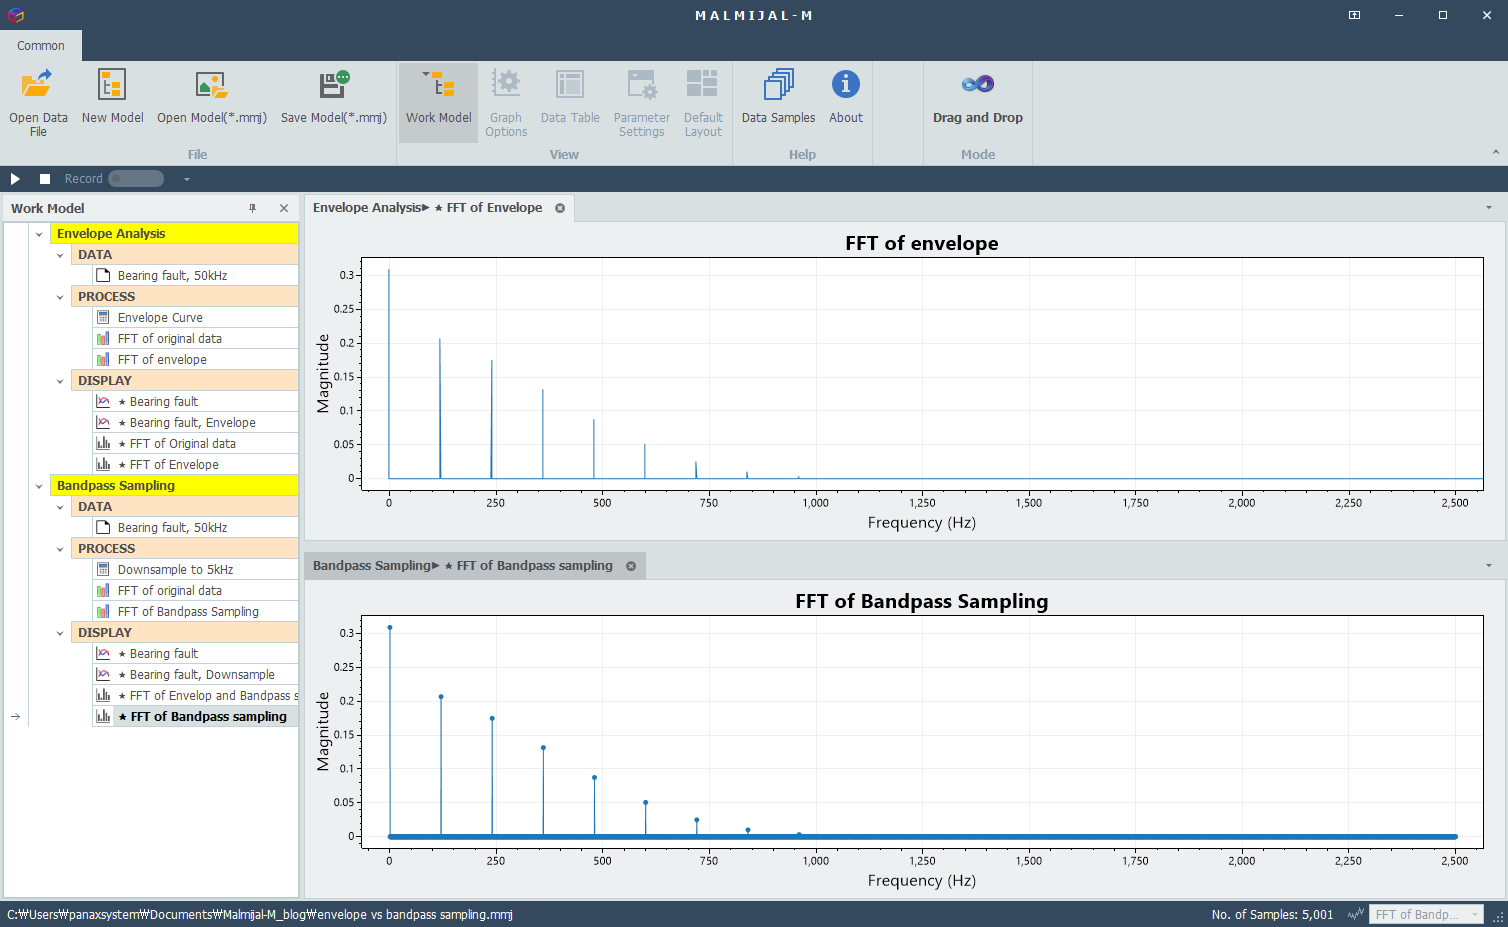Select Bearing fault, Envelope display item
Image resolution: width=1508 pixels, height=927 pixels.
tap(196, 423)
